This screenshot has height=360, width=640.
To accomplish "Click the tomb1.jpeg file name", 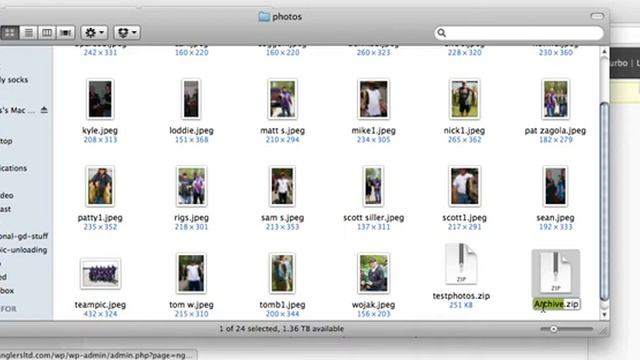I will [x=282, y=304].
